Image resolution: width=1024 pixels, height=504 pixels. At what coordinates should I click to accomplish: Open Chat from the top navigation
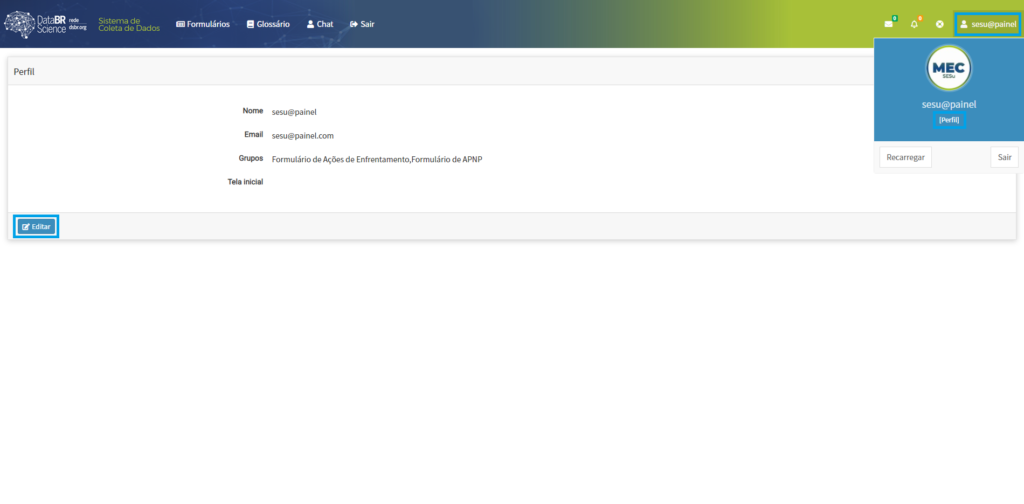tap(320, 24)
